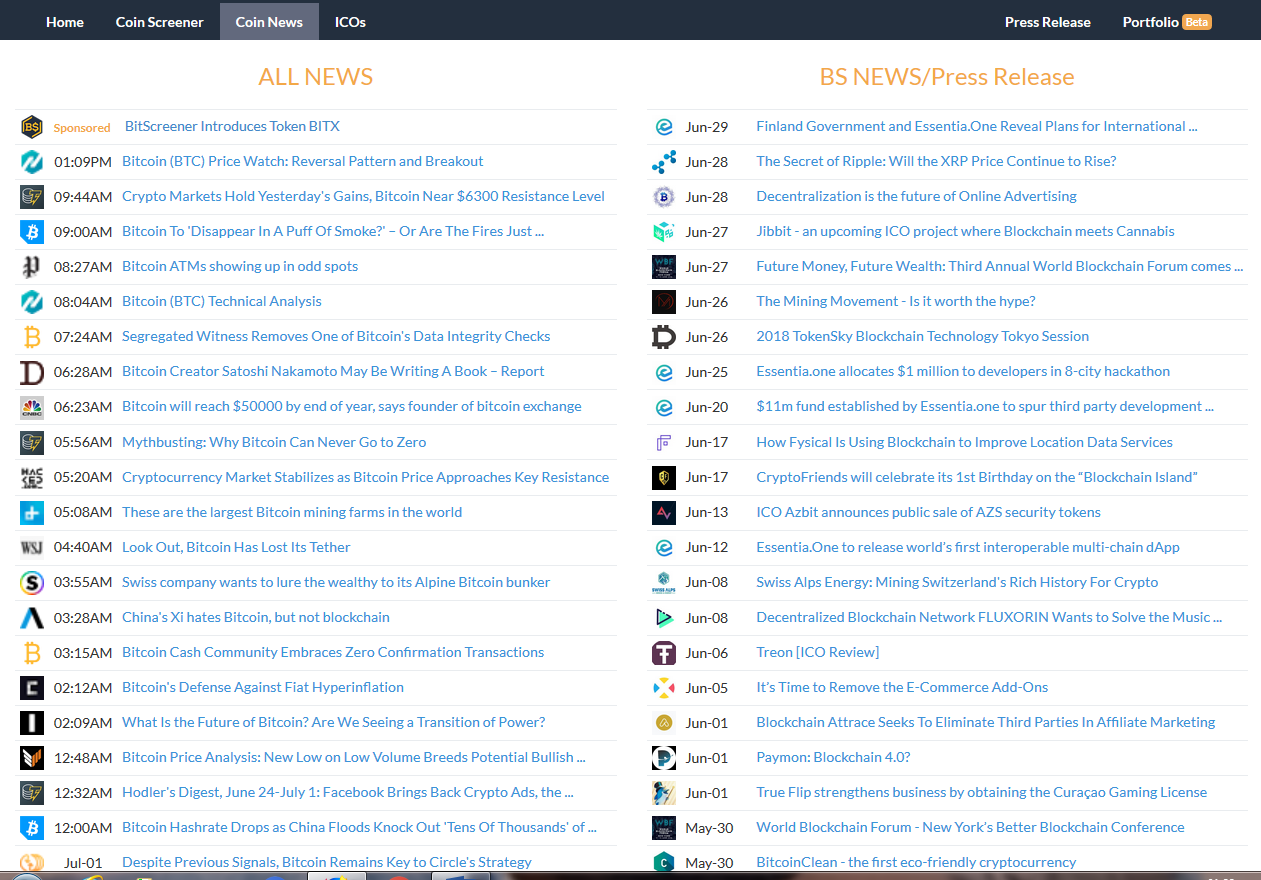Open 'Hodler's Digest, June 24-July 1' article

click(348, 792)
